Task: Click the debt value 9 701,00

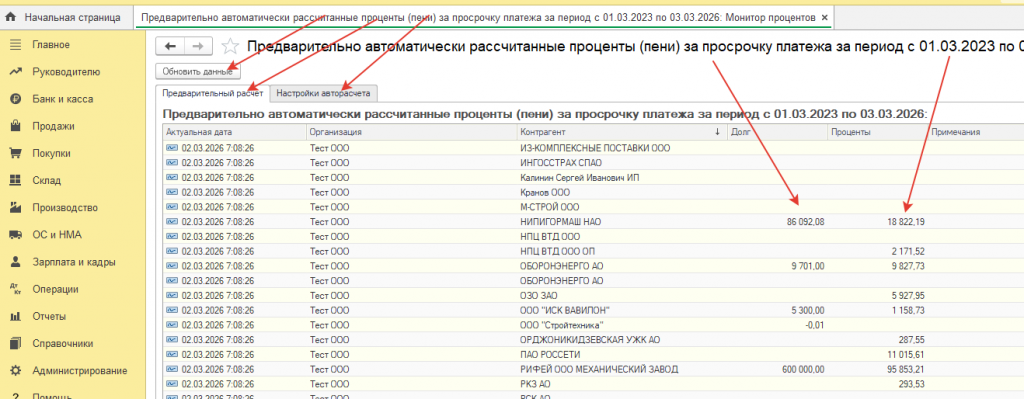Action: [808, 266]
